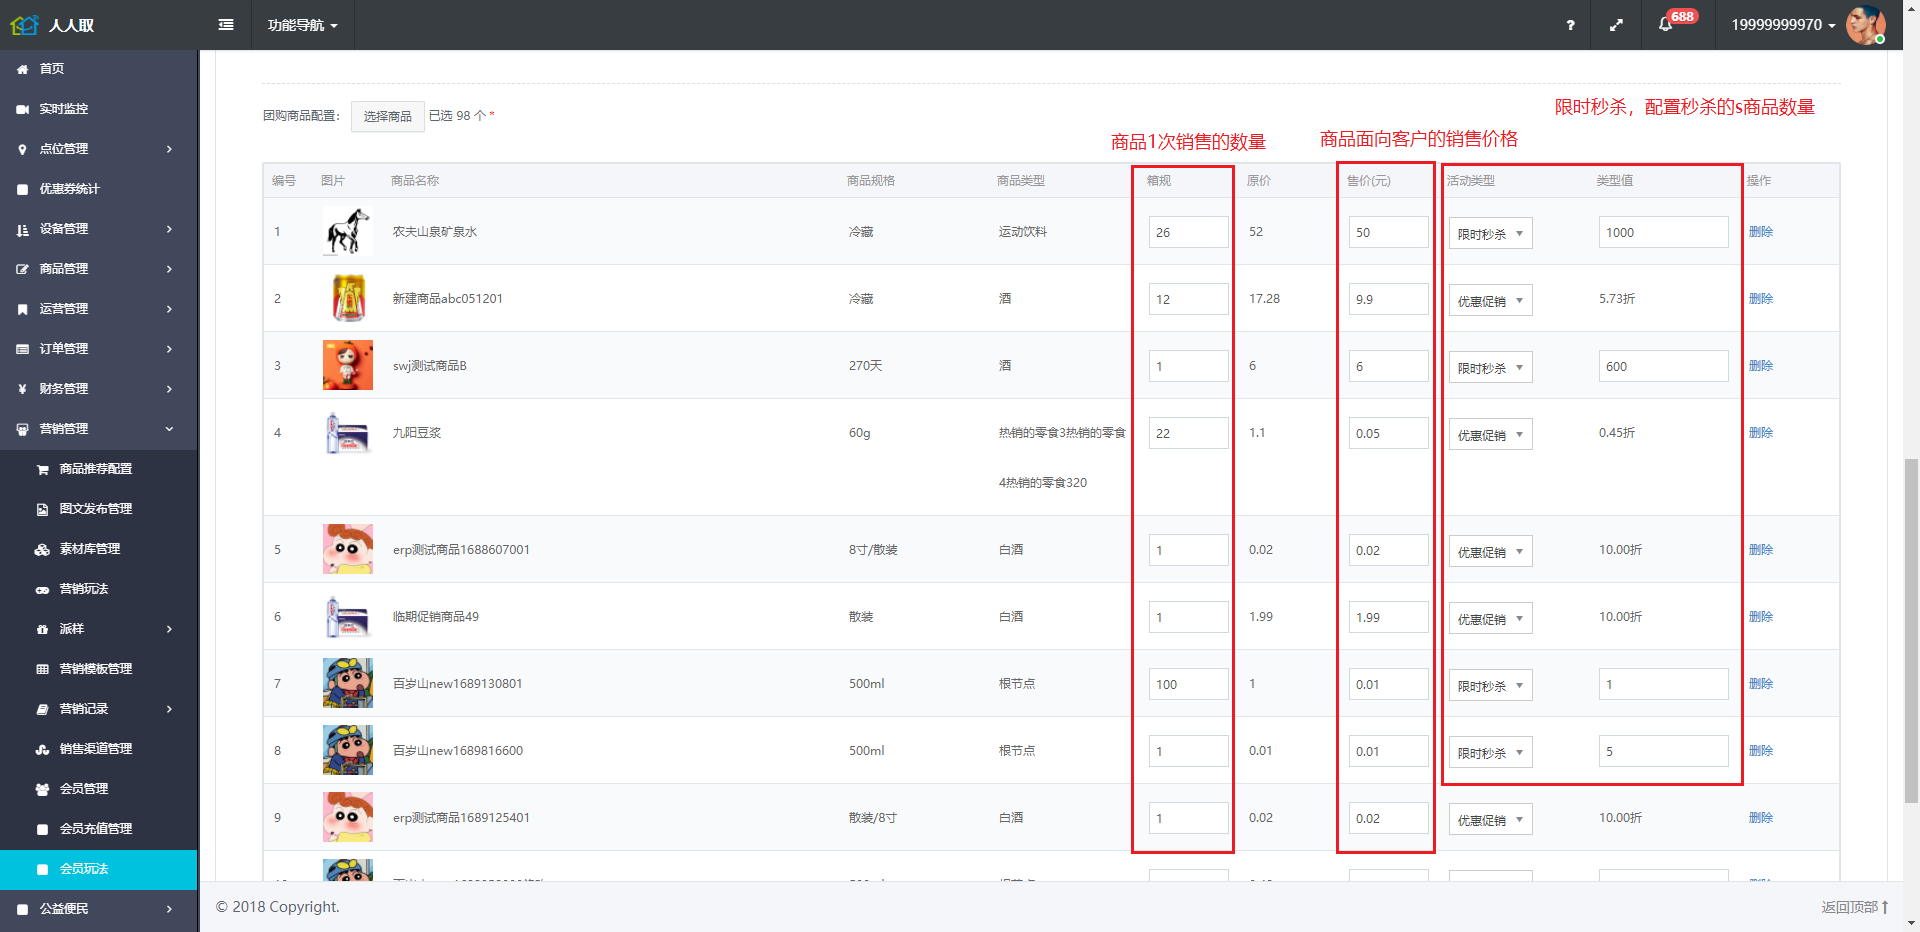This screenshot has height=932, width=1920.
Task: Expand the 订单管理 sidebar section
Action: coord(98,349)
